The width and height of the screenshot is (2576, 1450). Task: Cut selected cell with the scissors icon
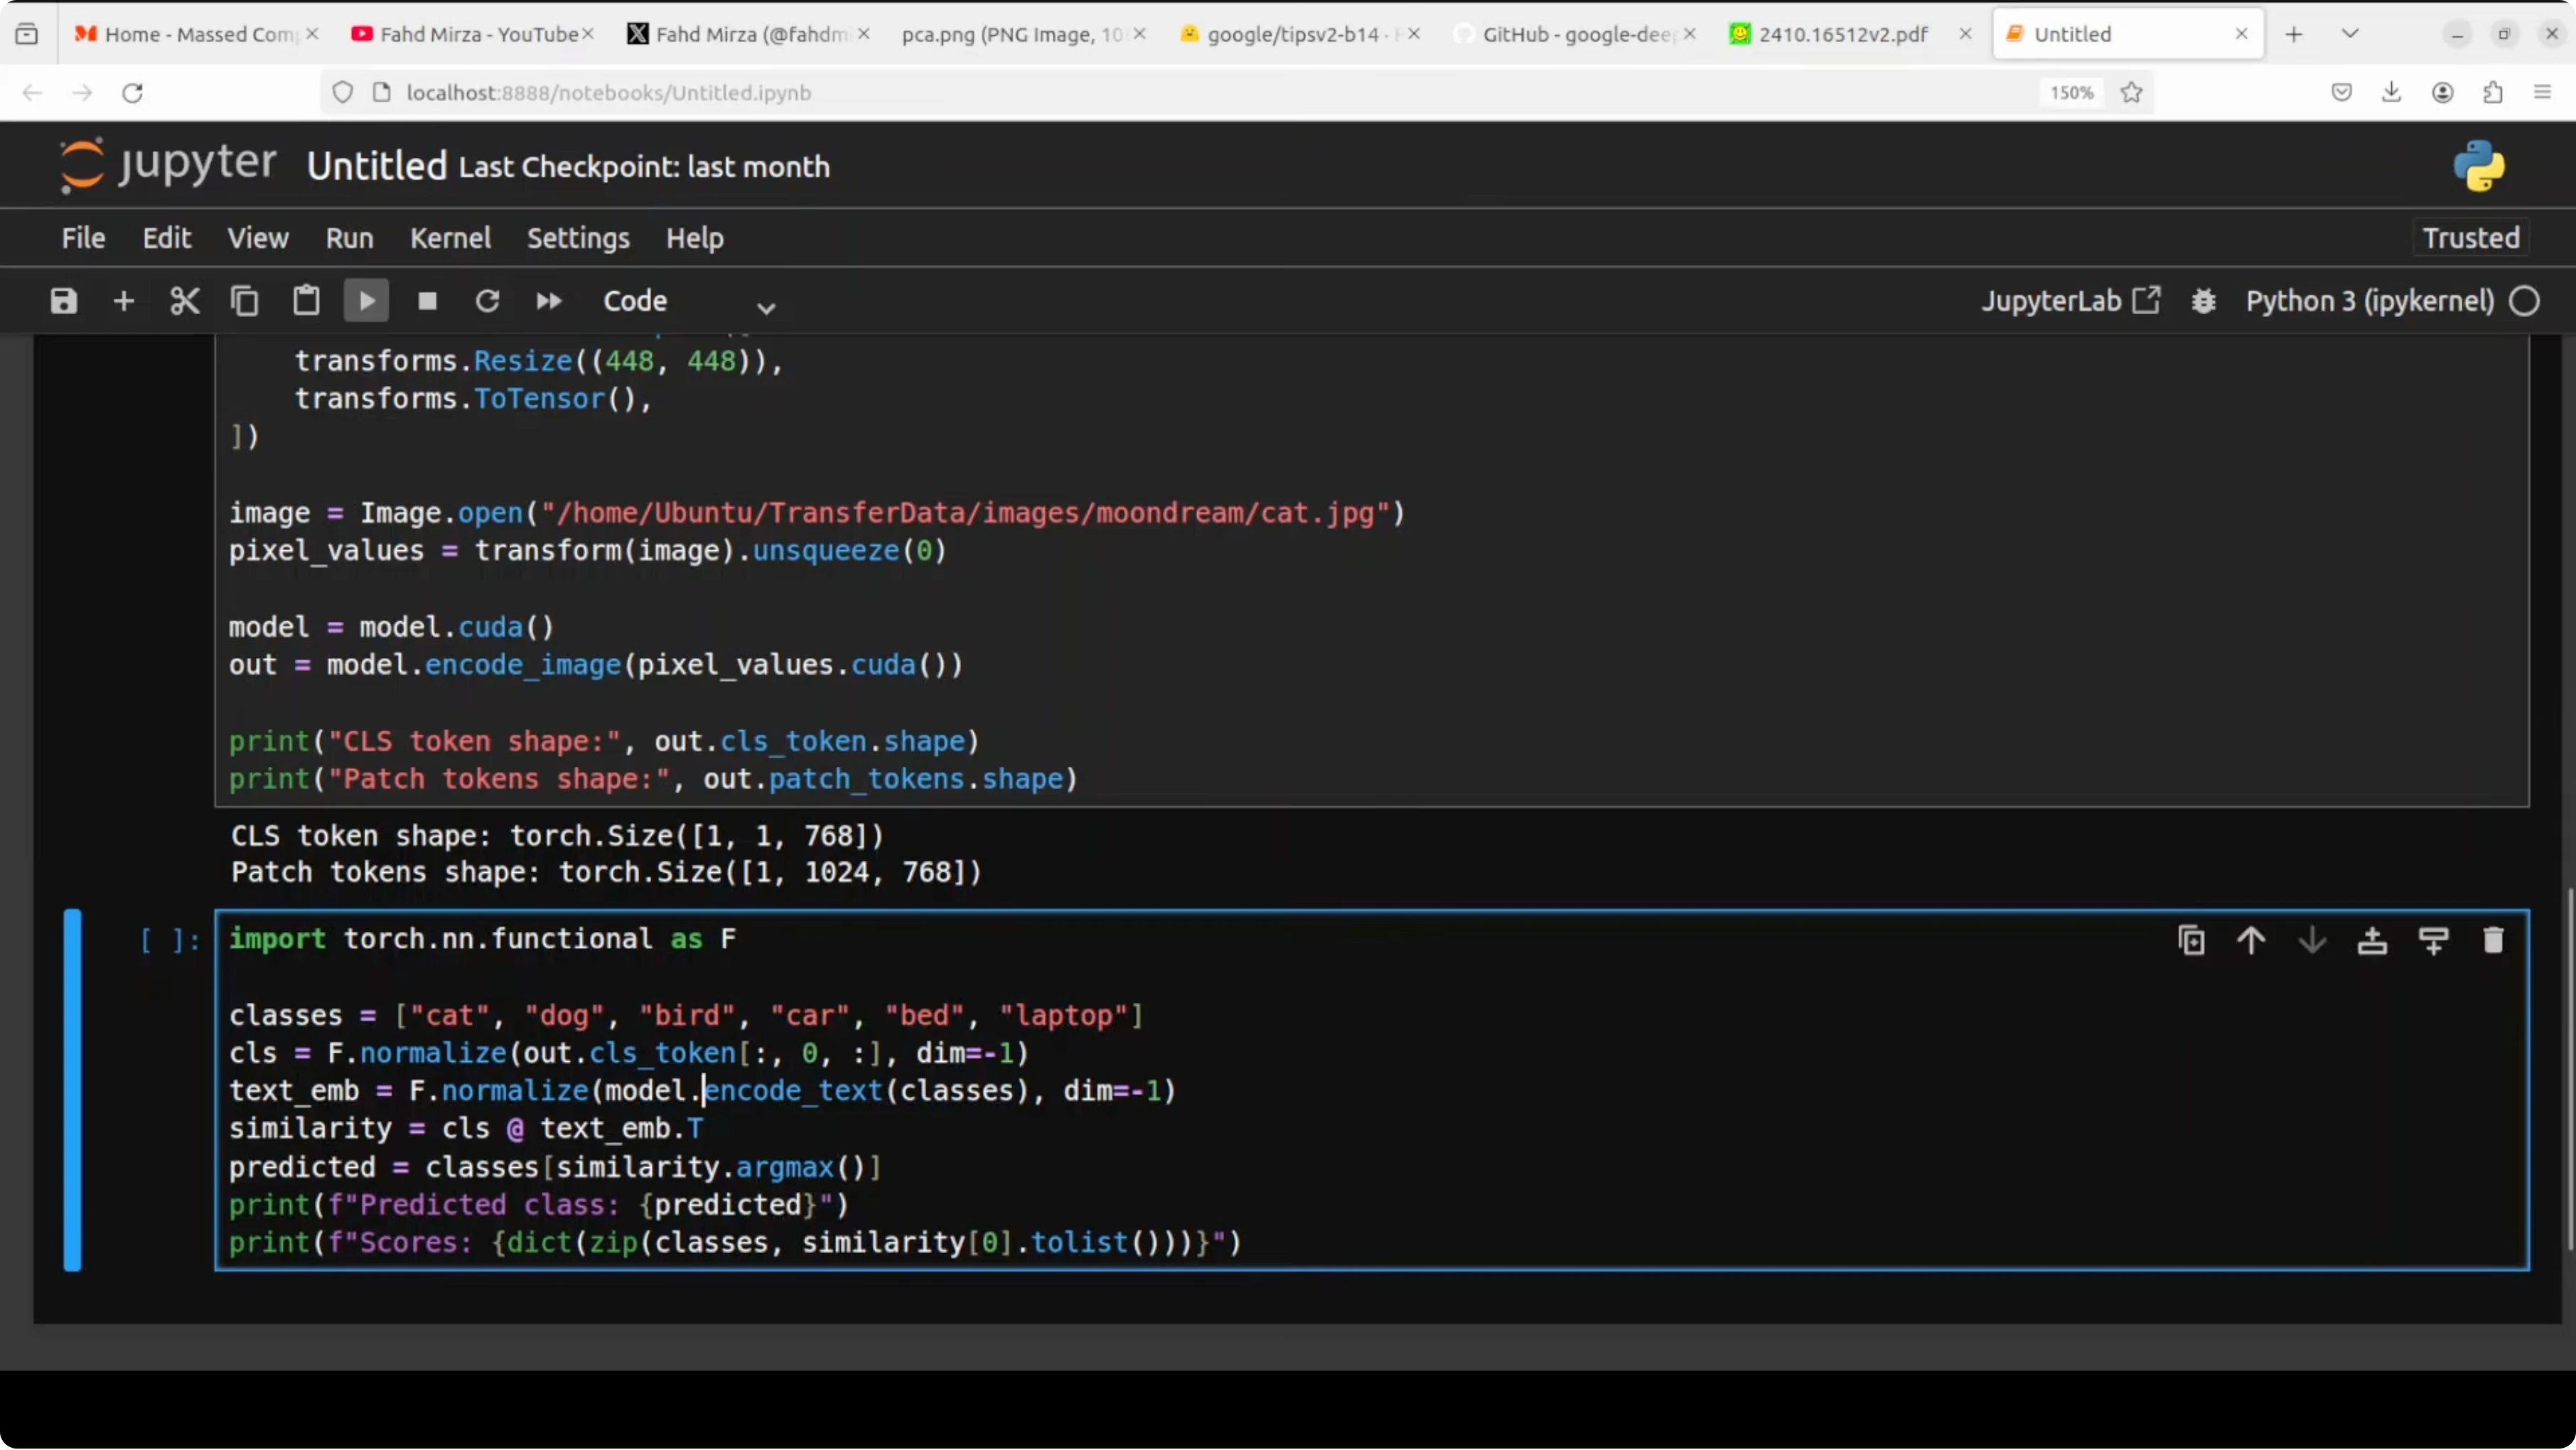pos(185,301)
